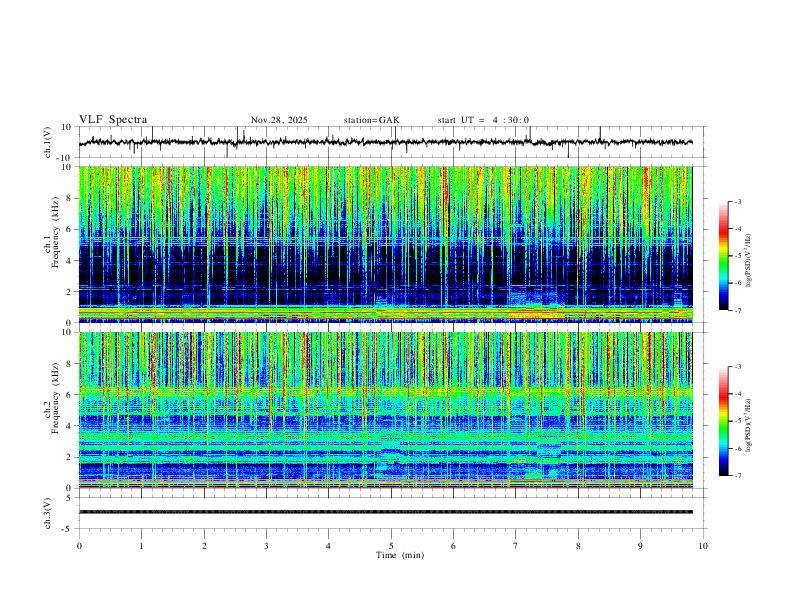792x612 pixels.
Task: Click the lower color bar's "-4" label
Action: click(737, 394)
